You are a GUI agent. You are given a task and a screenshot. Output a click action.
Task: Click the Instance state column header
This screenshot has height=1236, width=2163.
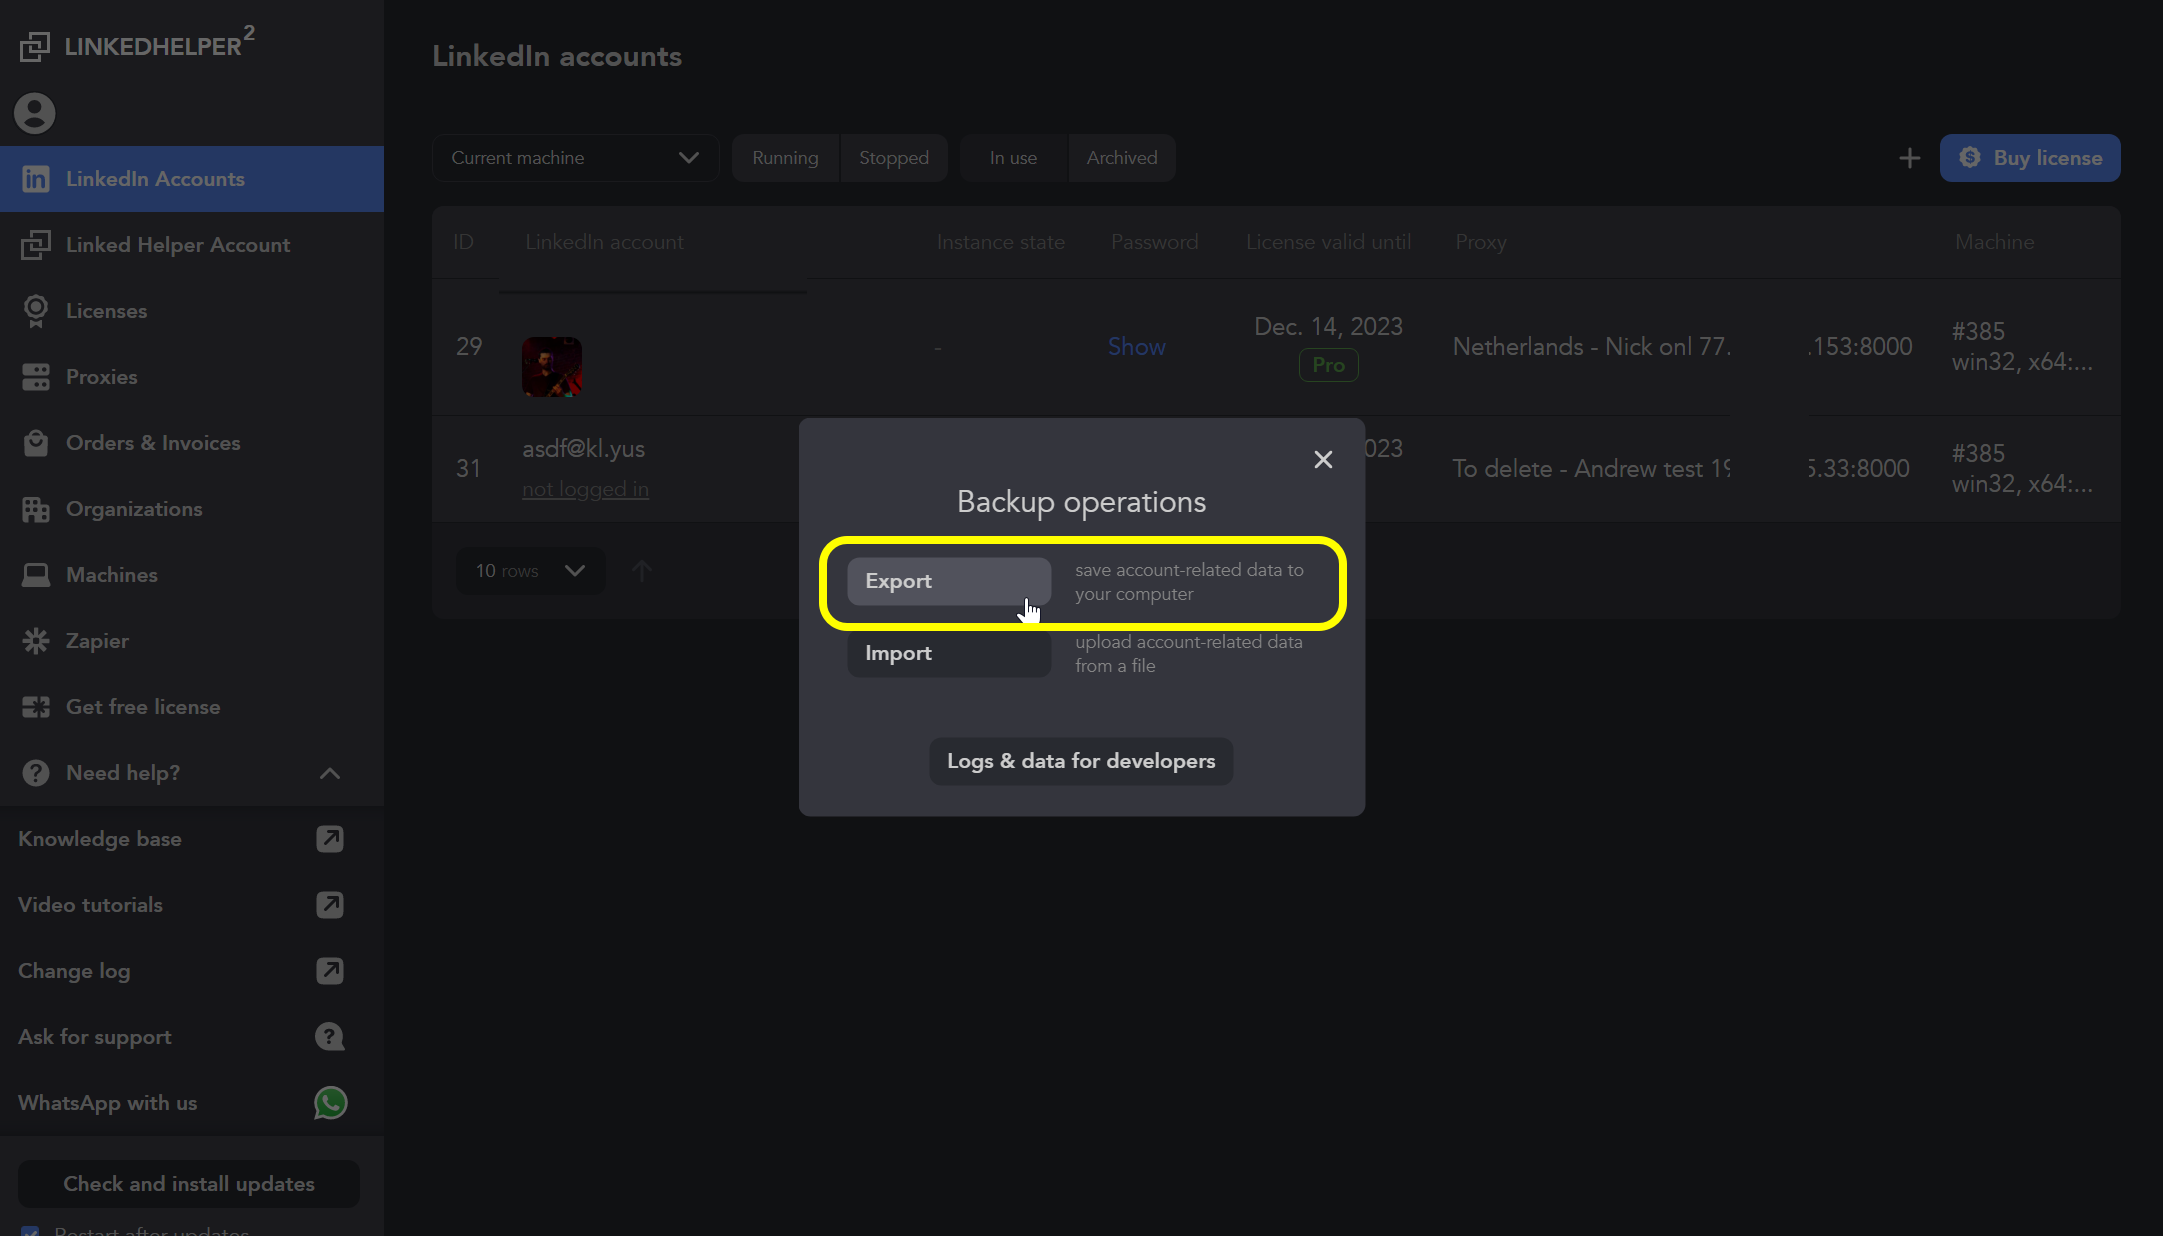(1000, 242)
